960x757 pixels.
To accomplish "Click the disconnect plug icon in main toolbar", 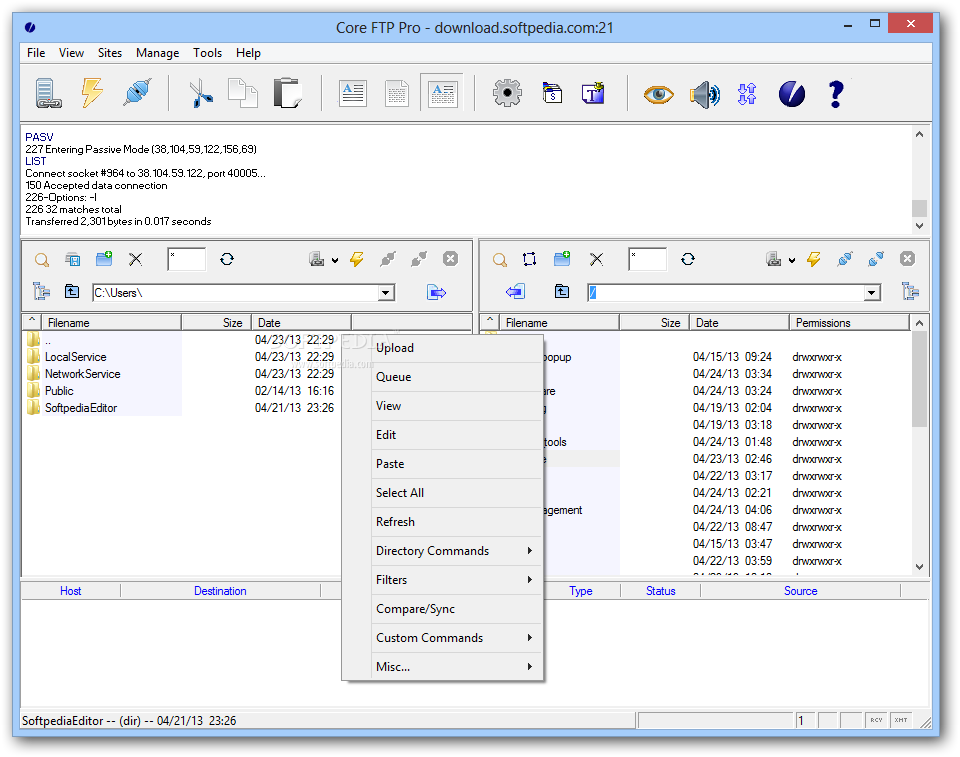I will pos(137,93).
